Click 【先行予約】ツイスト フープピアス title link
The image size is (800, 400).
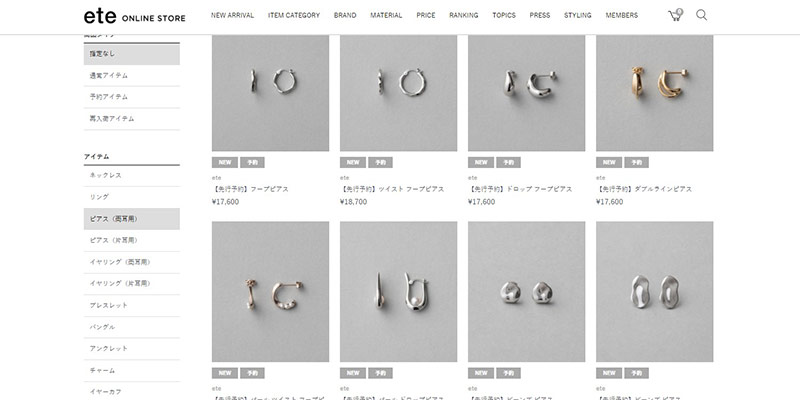(392, 189)
